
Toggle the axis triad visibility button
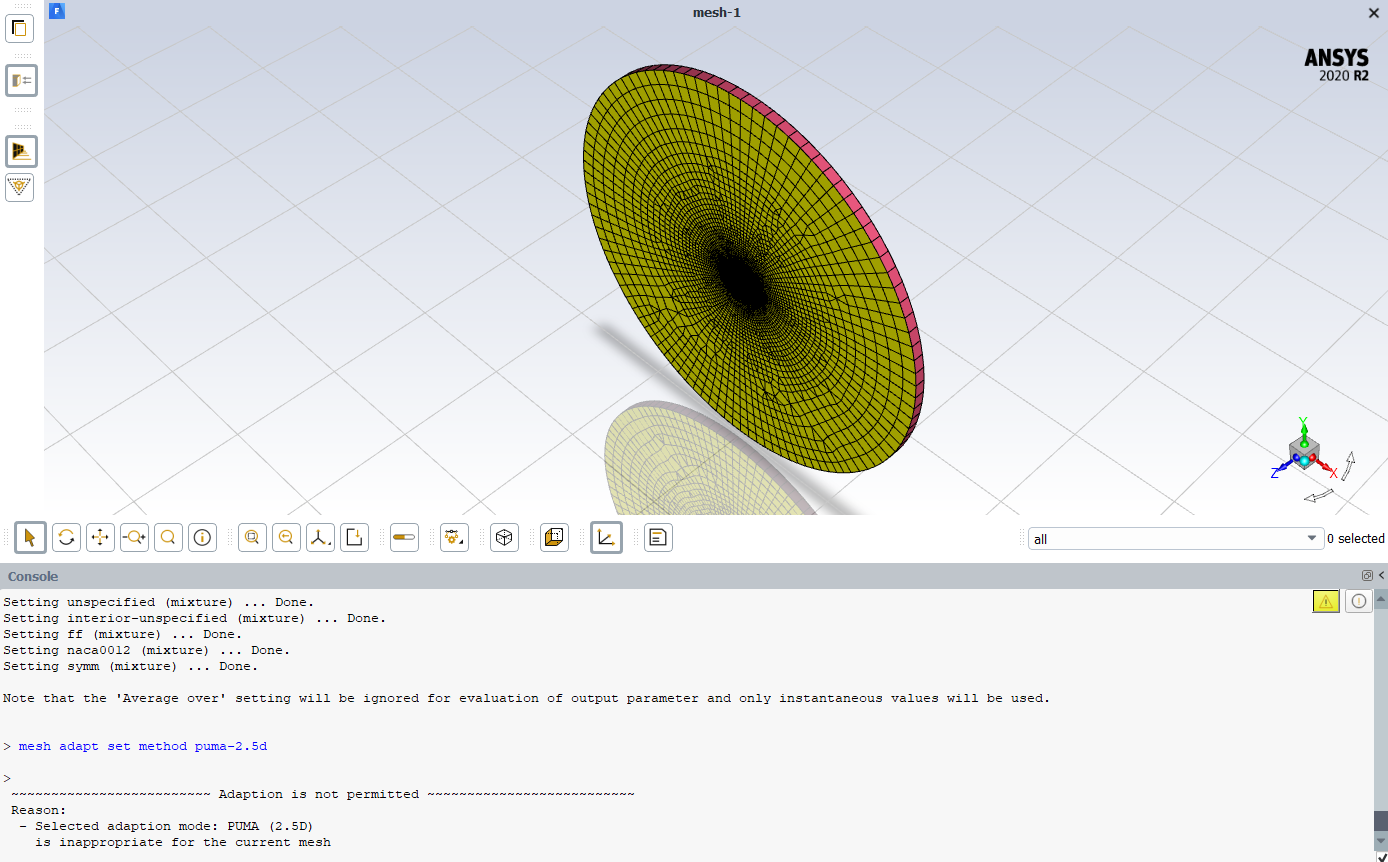pos(606,538)
